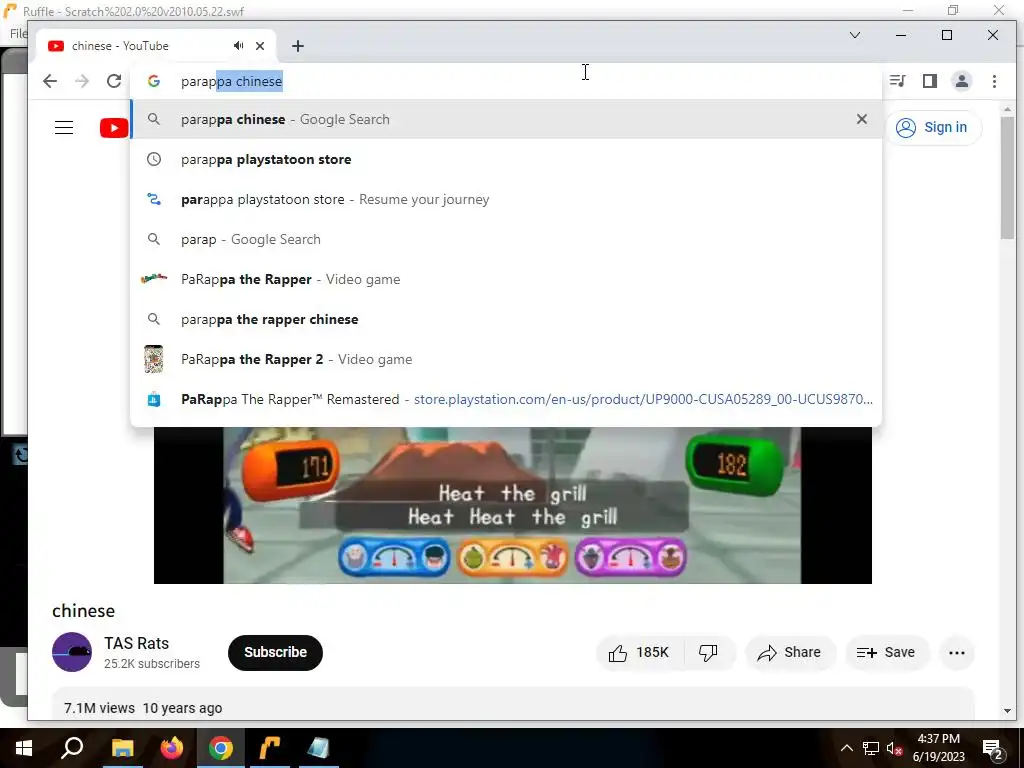Viewport: 1024px width, 768px height.
Task: Select 'PaRappa the Rapper - Video game' suggestion
Action: tap(506, 279)
